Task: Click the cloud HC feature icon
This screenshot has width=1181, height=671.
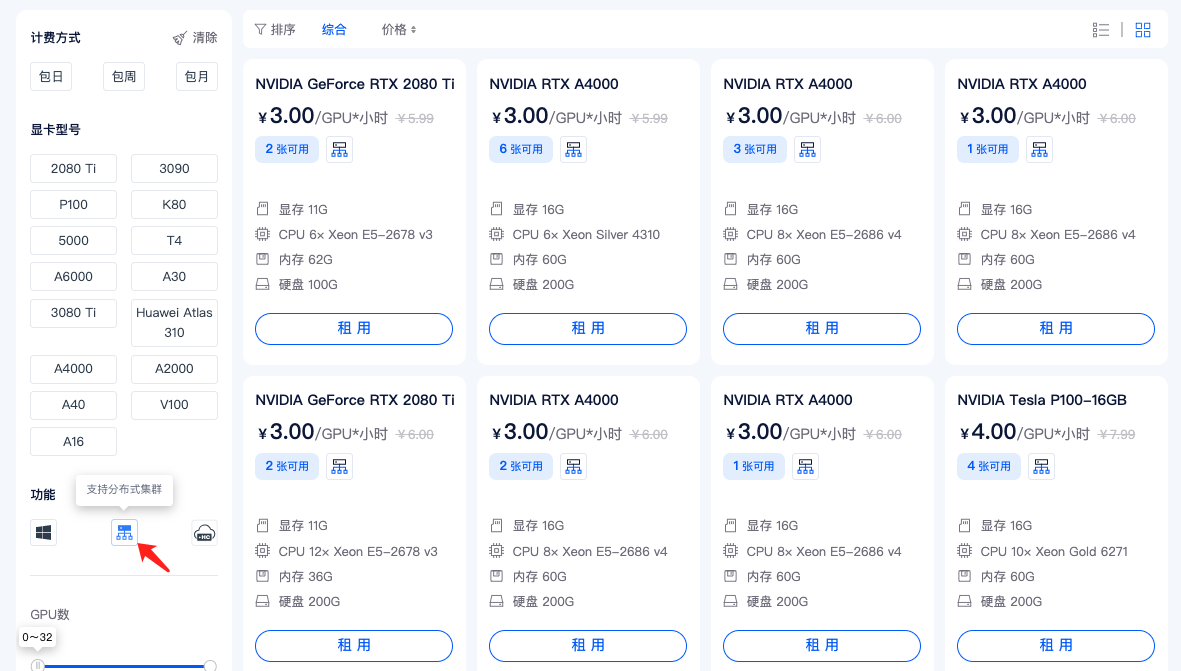Action: (x=204, y=533)
